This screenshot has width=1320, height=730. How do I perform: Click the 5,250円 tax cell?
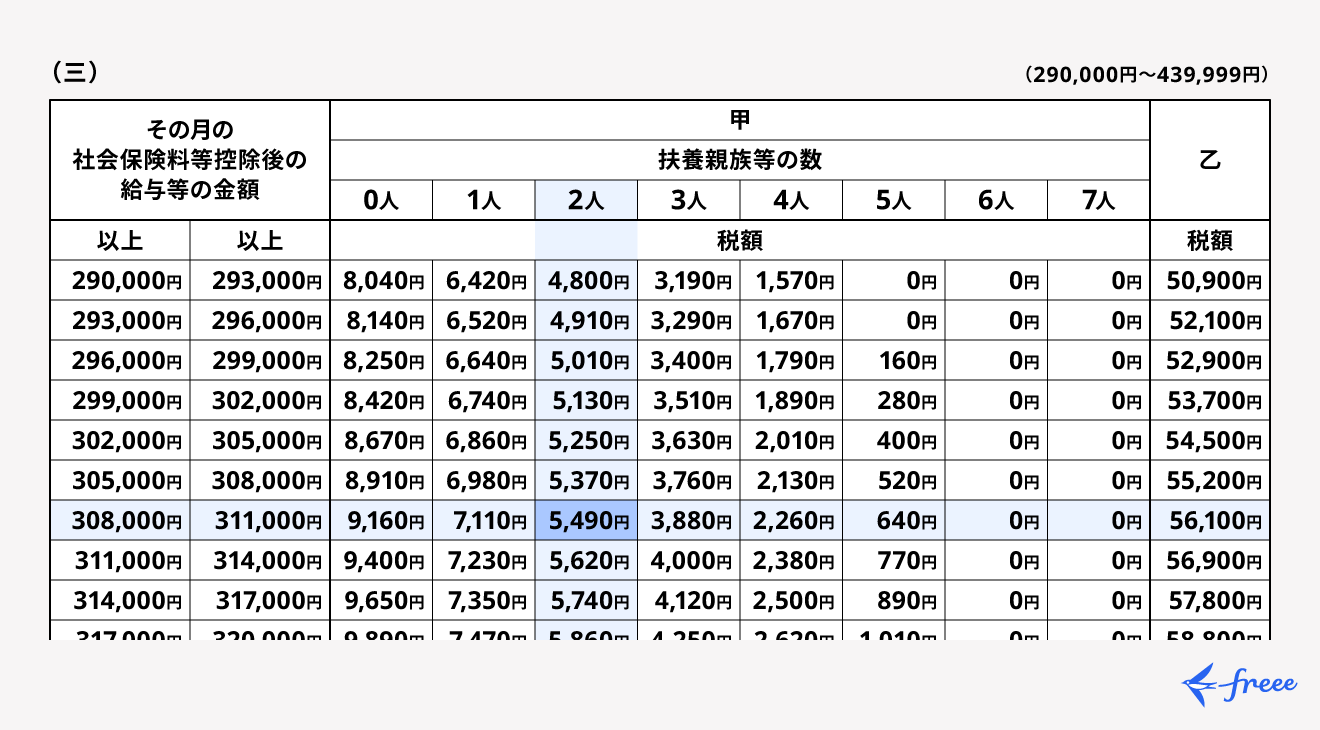pyautogui.click(x=586, y=440)
